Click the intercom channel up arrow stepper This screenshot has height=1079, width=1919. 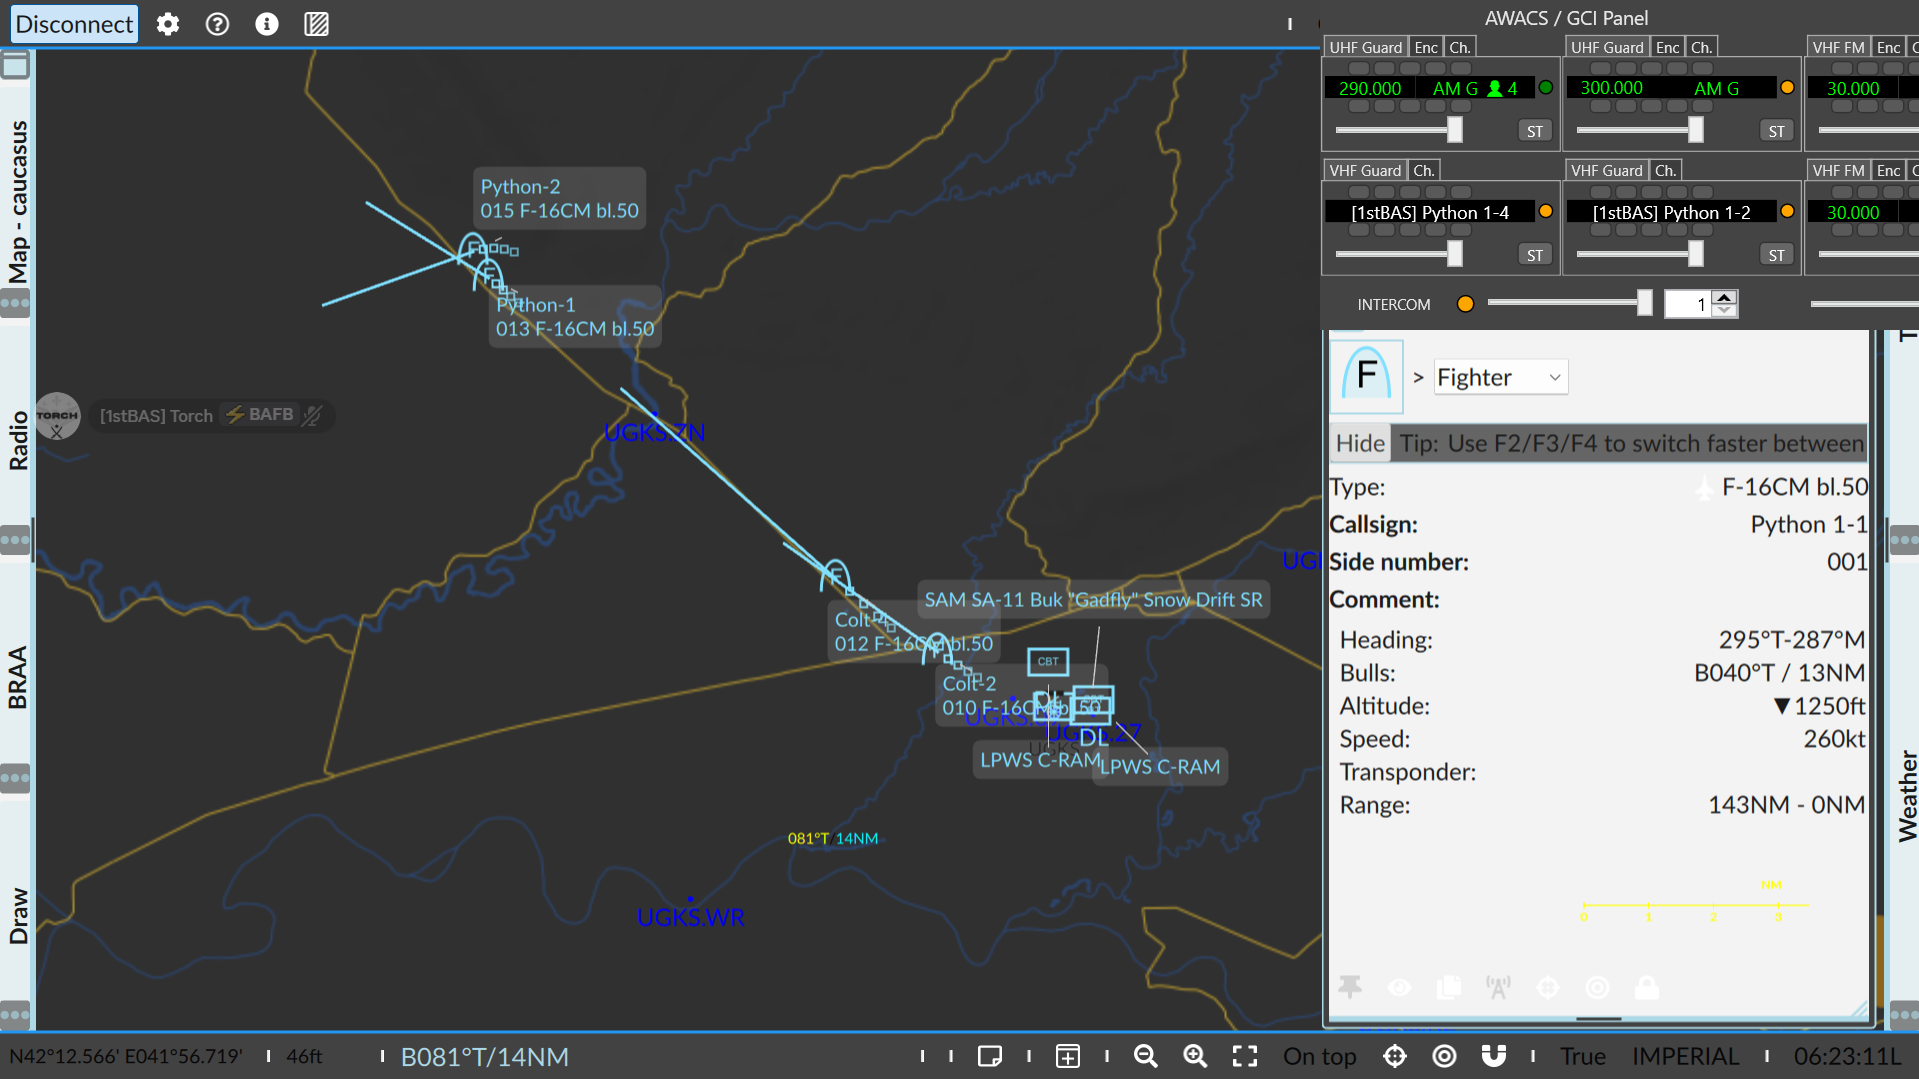1726,297
